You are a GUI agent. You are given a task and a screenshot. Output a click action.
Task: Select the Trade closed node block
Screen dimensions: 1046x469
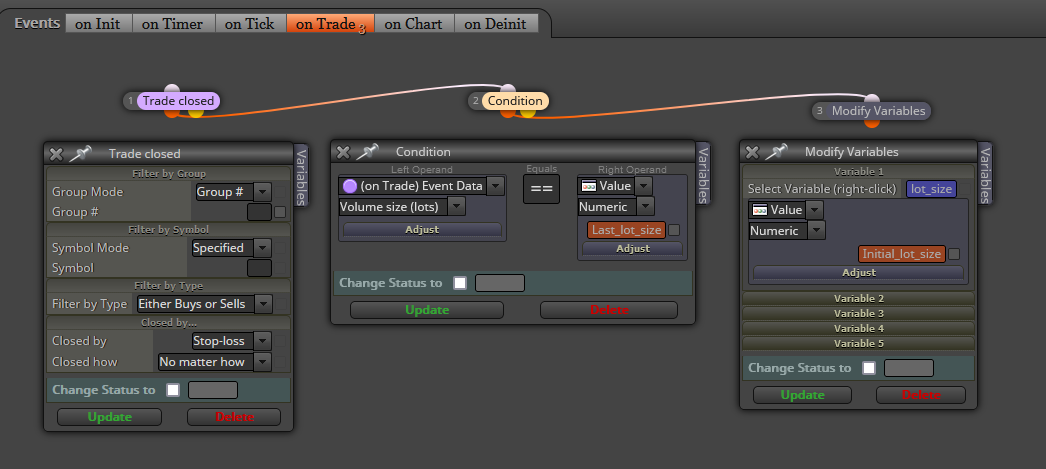point(178,101)
